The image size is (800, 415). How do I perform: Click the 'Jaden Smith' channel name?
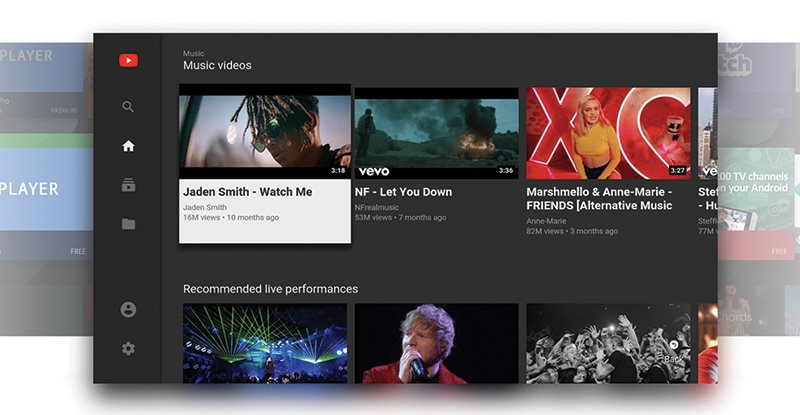[205, 207]
